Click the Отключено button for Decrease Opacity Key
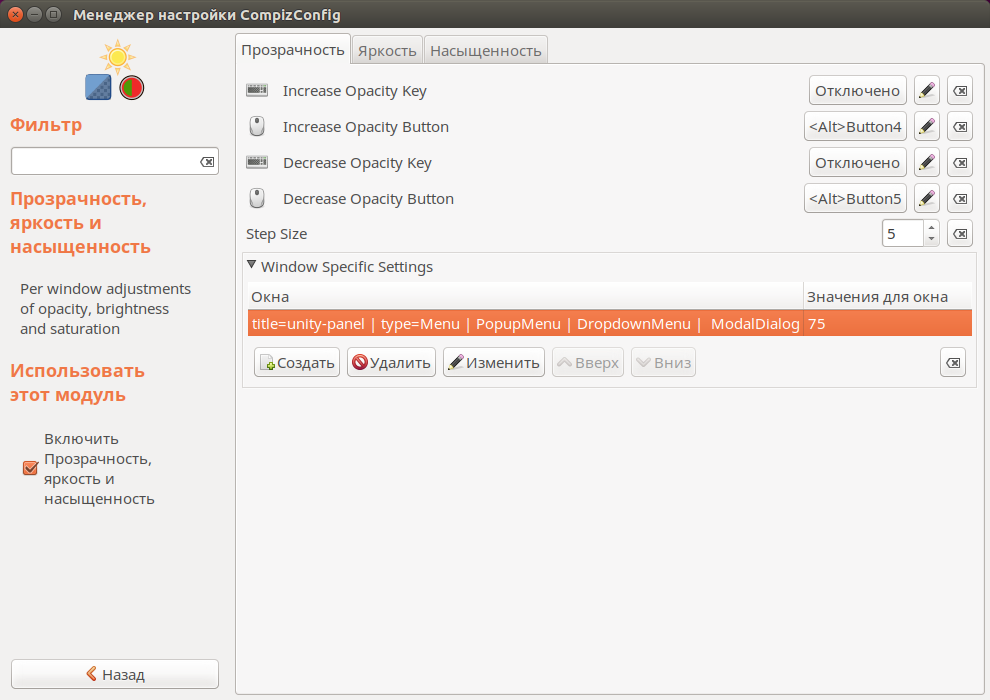This screenshot has width=990, height=700. [x=857, y=162]
